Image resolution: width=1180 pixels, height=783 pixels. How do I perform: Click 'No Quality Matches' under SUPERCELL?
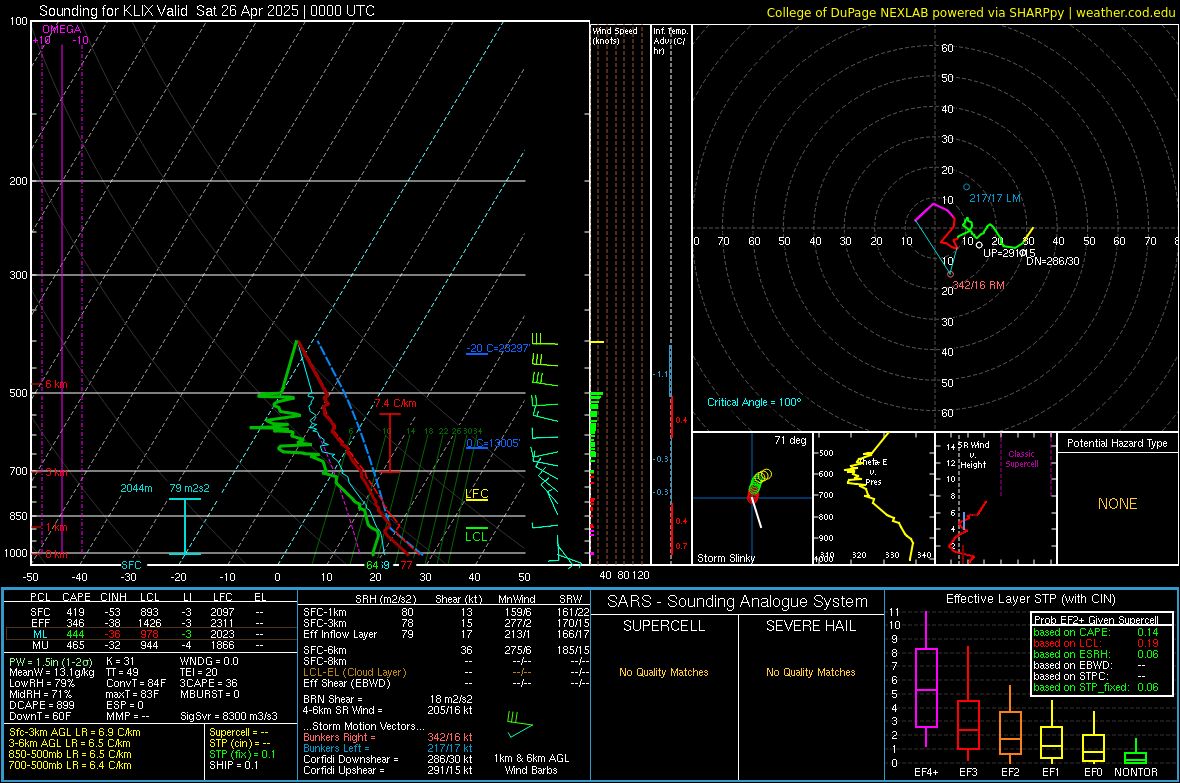click(x=664, y=672)
